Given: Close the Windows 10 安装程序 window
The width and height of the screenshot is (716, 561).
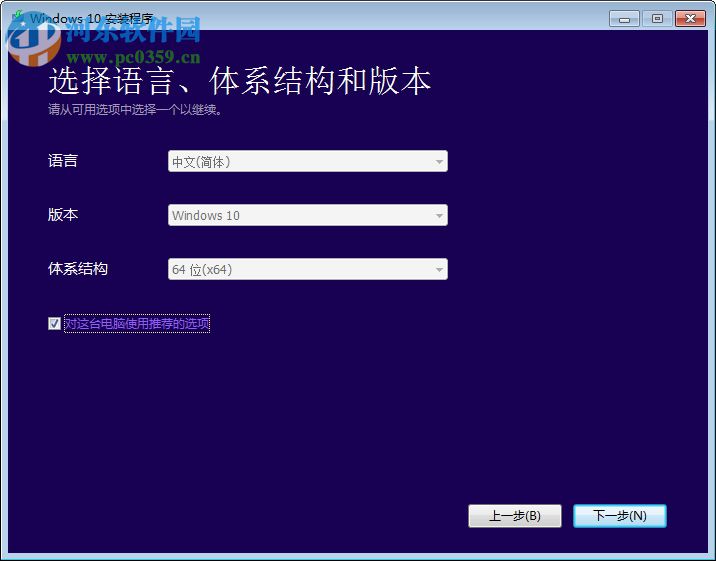Looking at the screenshot, I should pos(690,19).
